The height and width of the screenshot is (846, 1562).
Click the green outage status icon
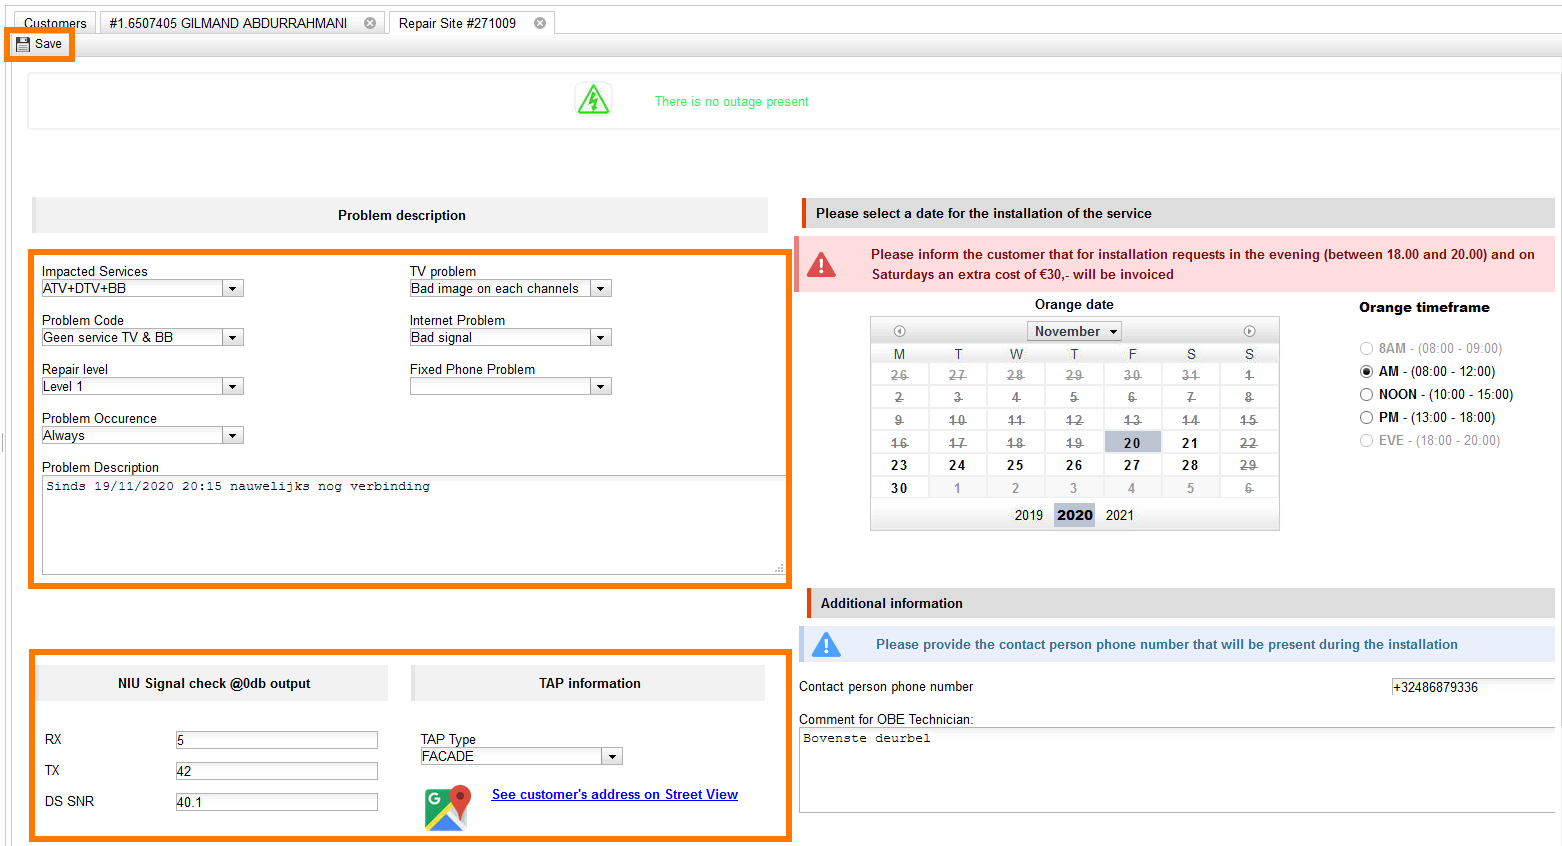pyautogui.click(x=593, y=100)
